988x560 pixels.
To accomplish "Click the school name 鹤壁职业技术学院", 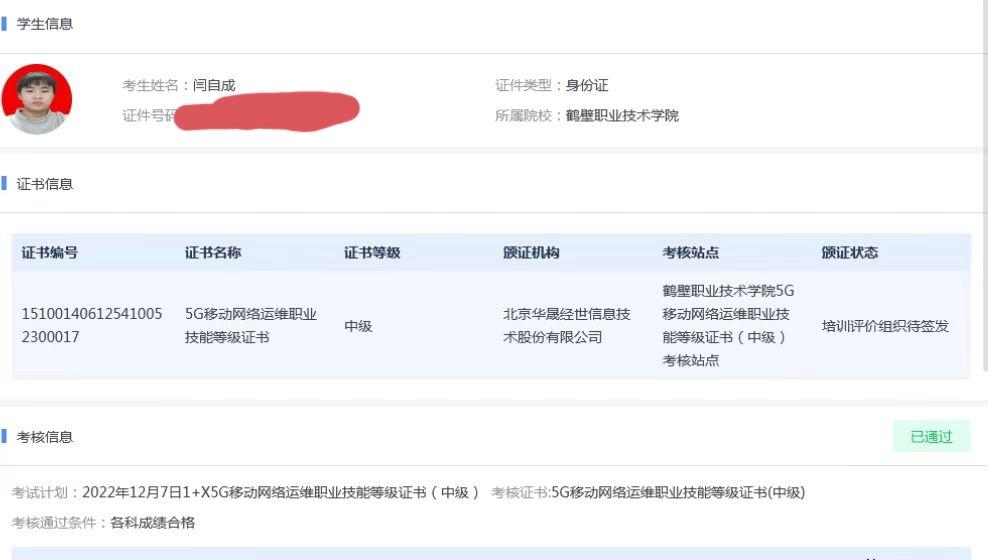I will [x=623, y=115].
